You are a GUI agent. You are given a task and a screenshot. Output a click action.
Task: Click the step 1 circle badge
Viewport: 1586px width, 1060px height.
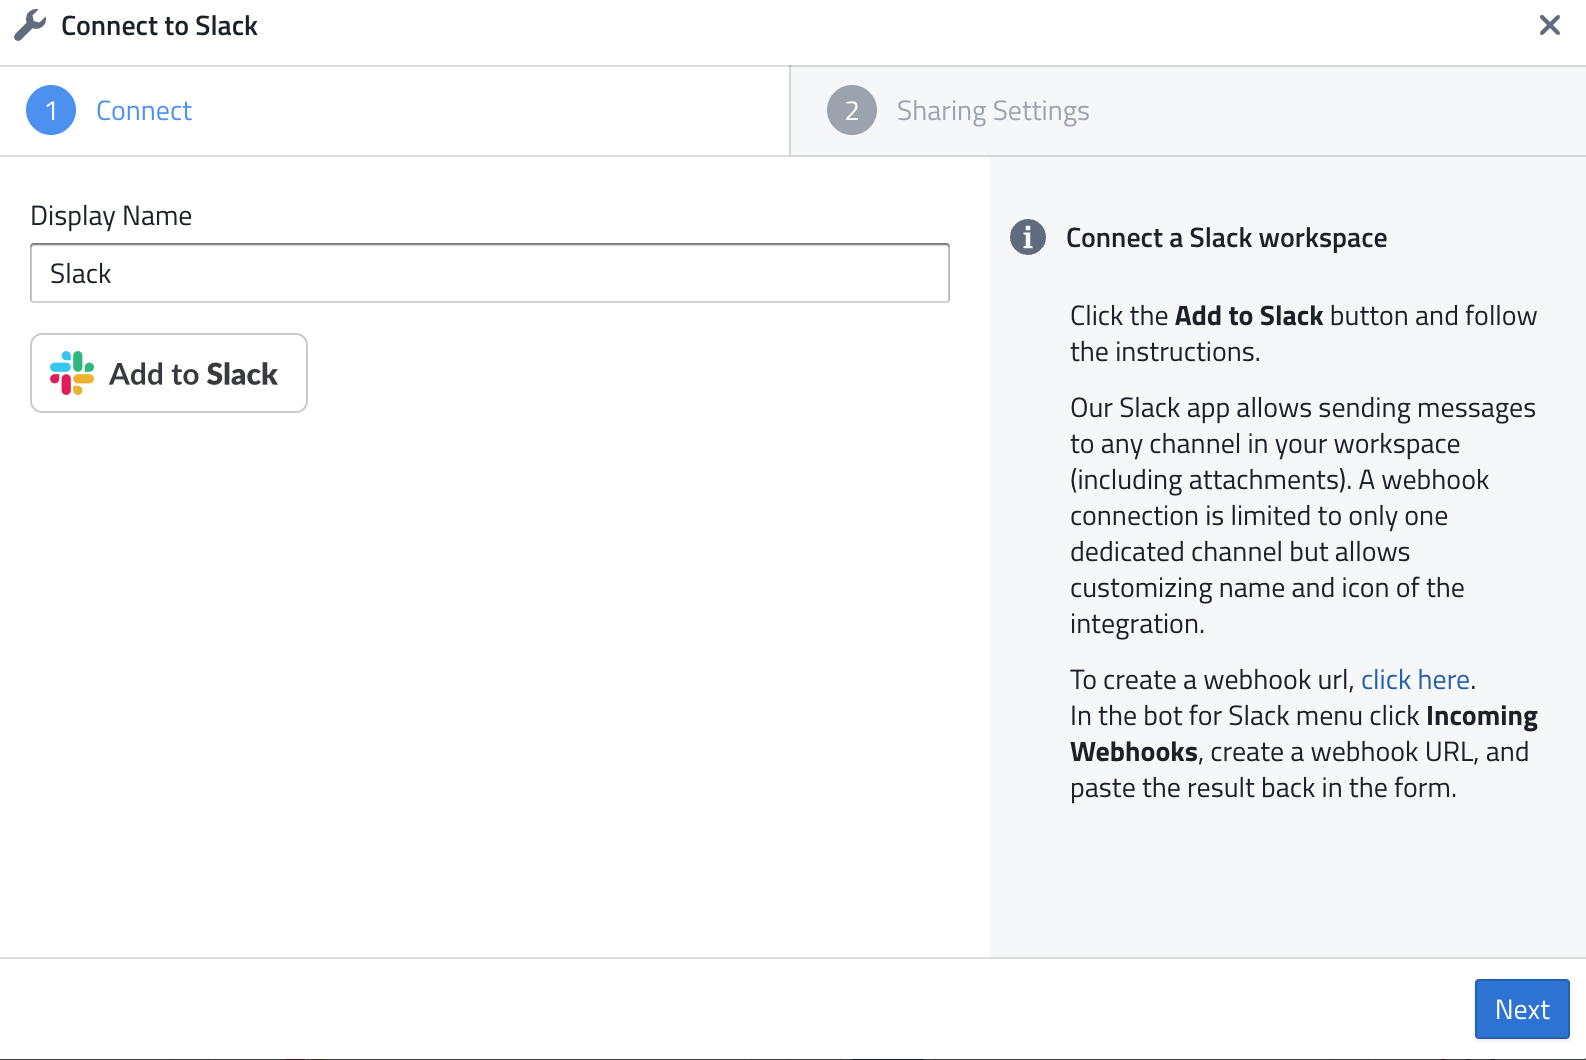[51, 111]
